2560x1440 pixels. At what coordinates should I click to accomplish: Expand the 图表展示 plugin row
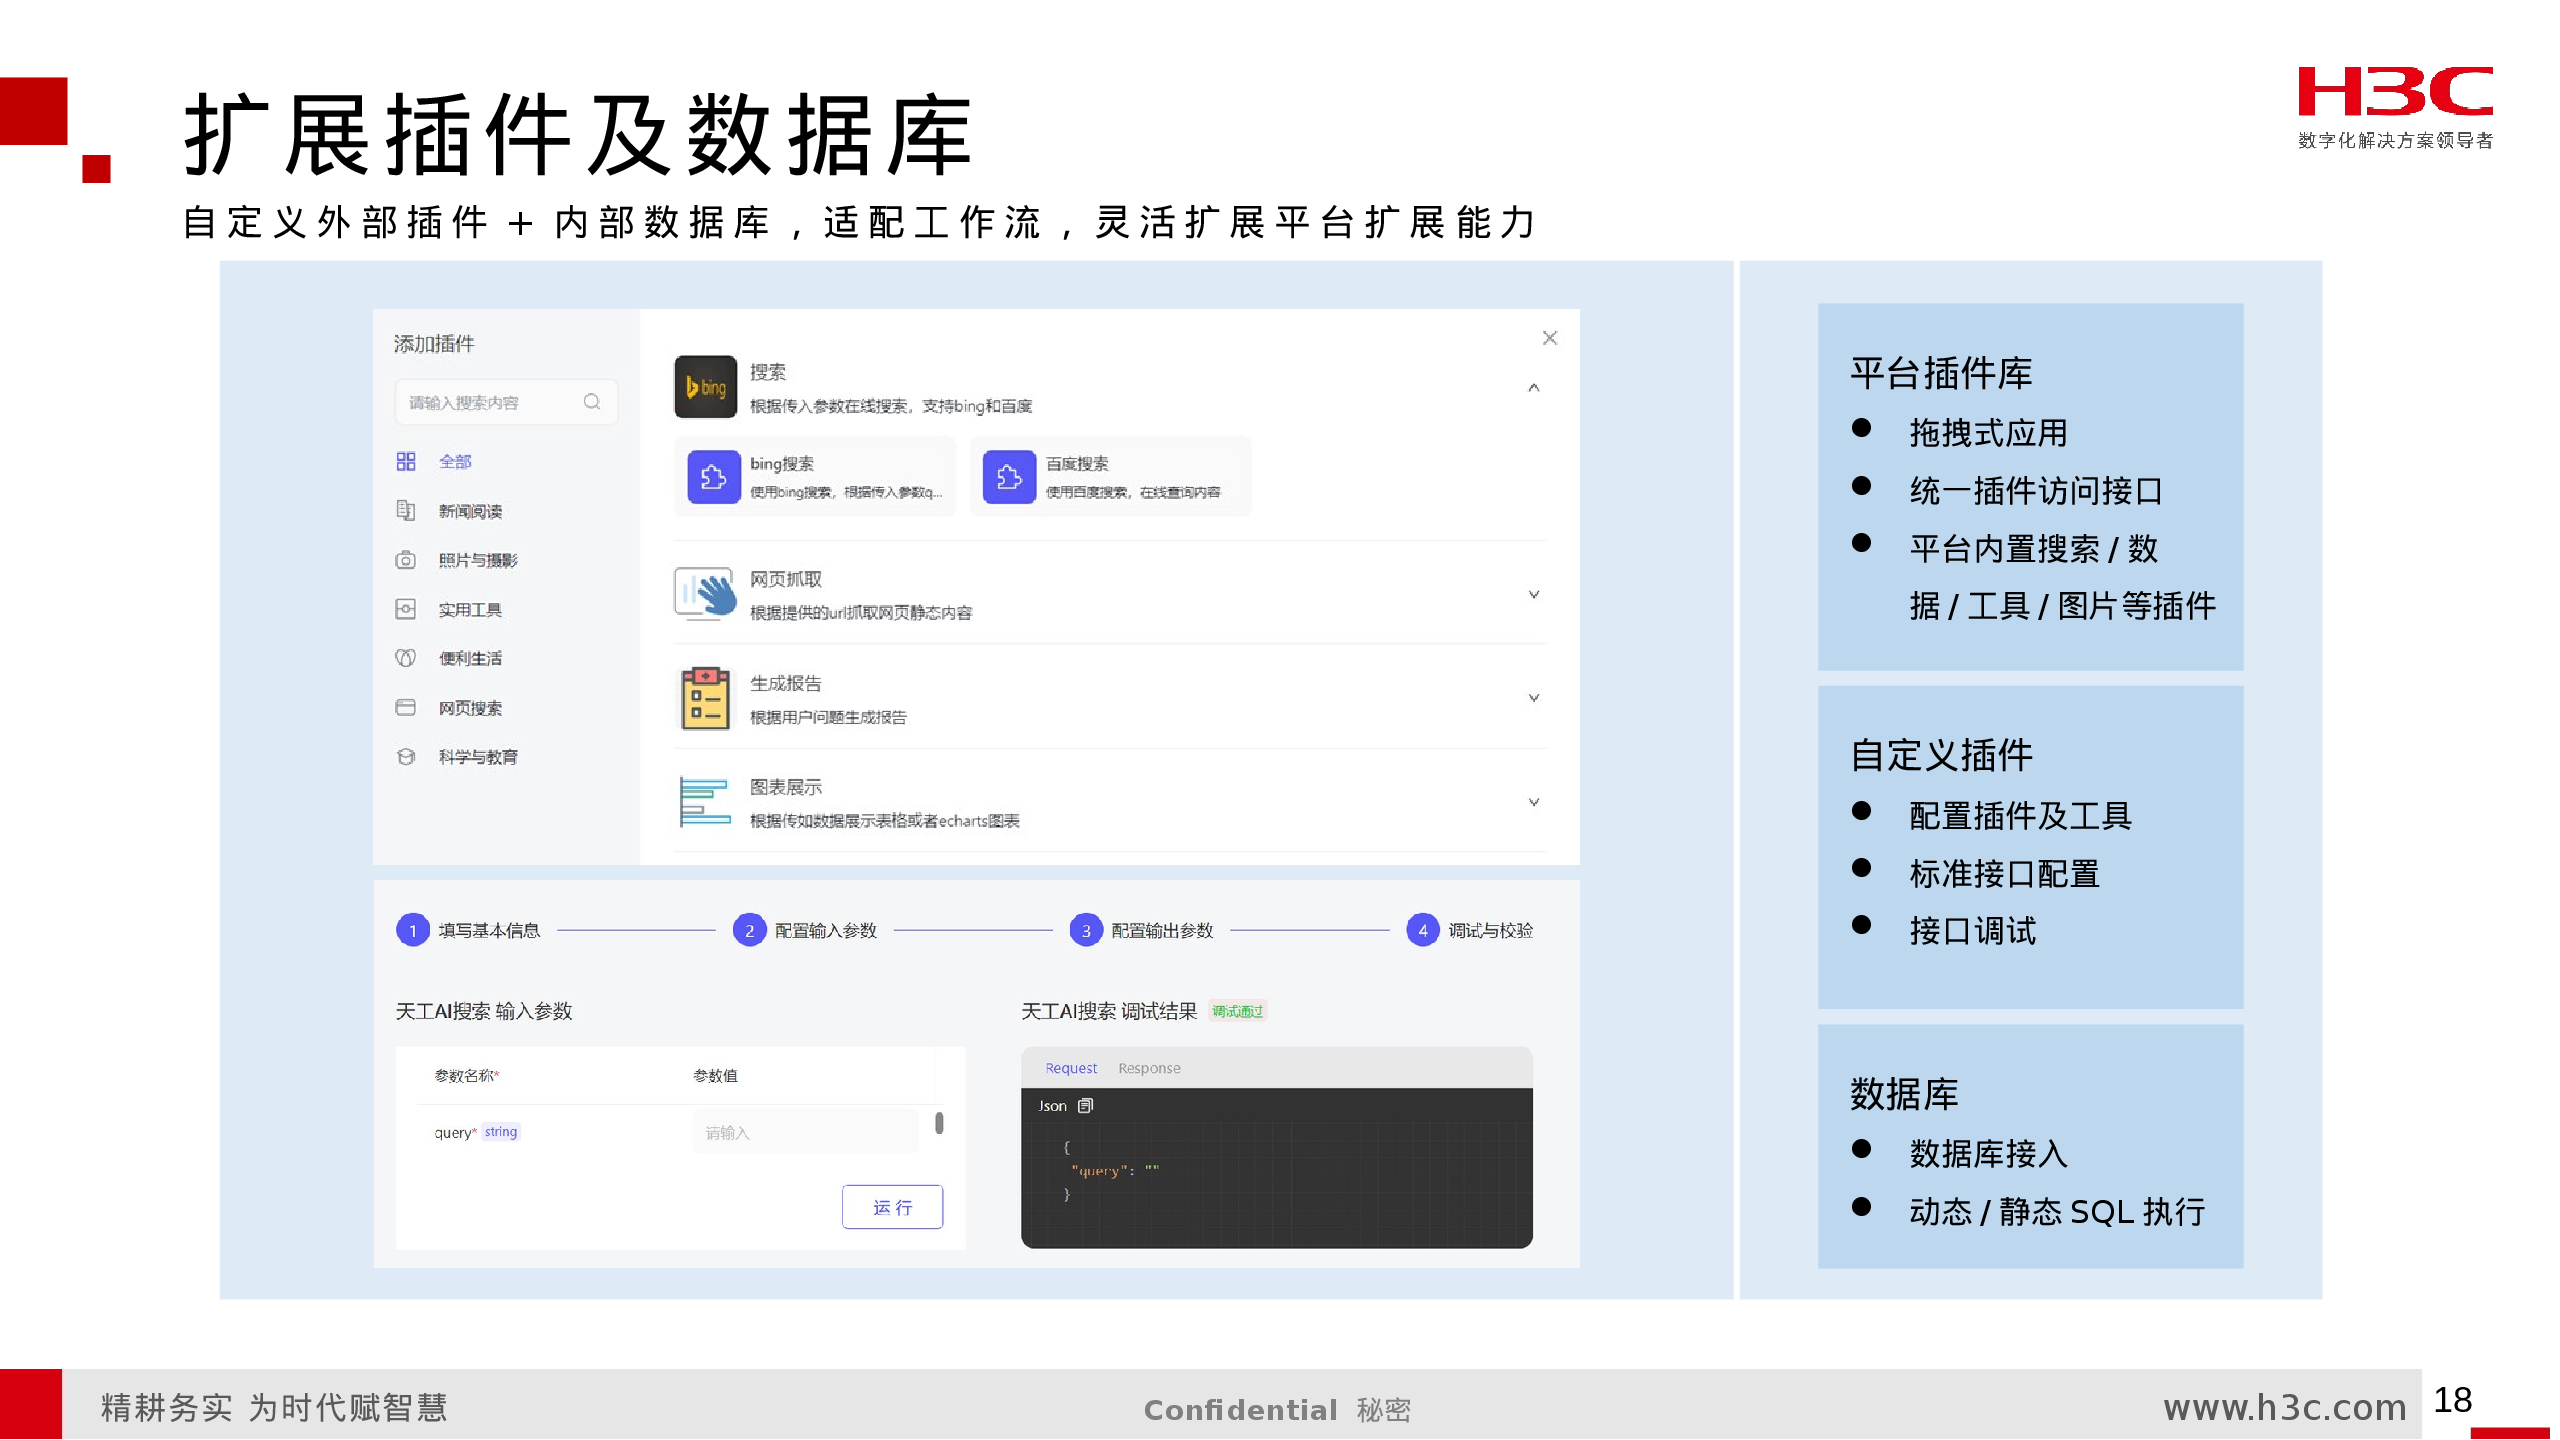pyautogui.click(x=1533, y=802)
